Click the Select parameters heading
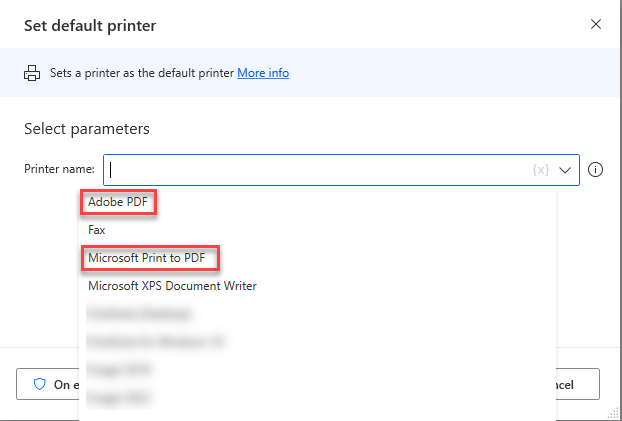This screenshot has height=421, width=622. (x=87, y=129)
